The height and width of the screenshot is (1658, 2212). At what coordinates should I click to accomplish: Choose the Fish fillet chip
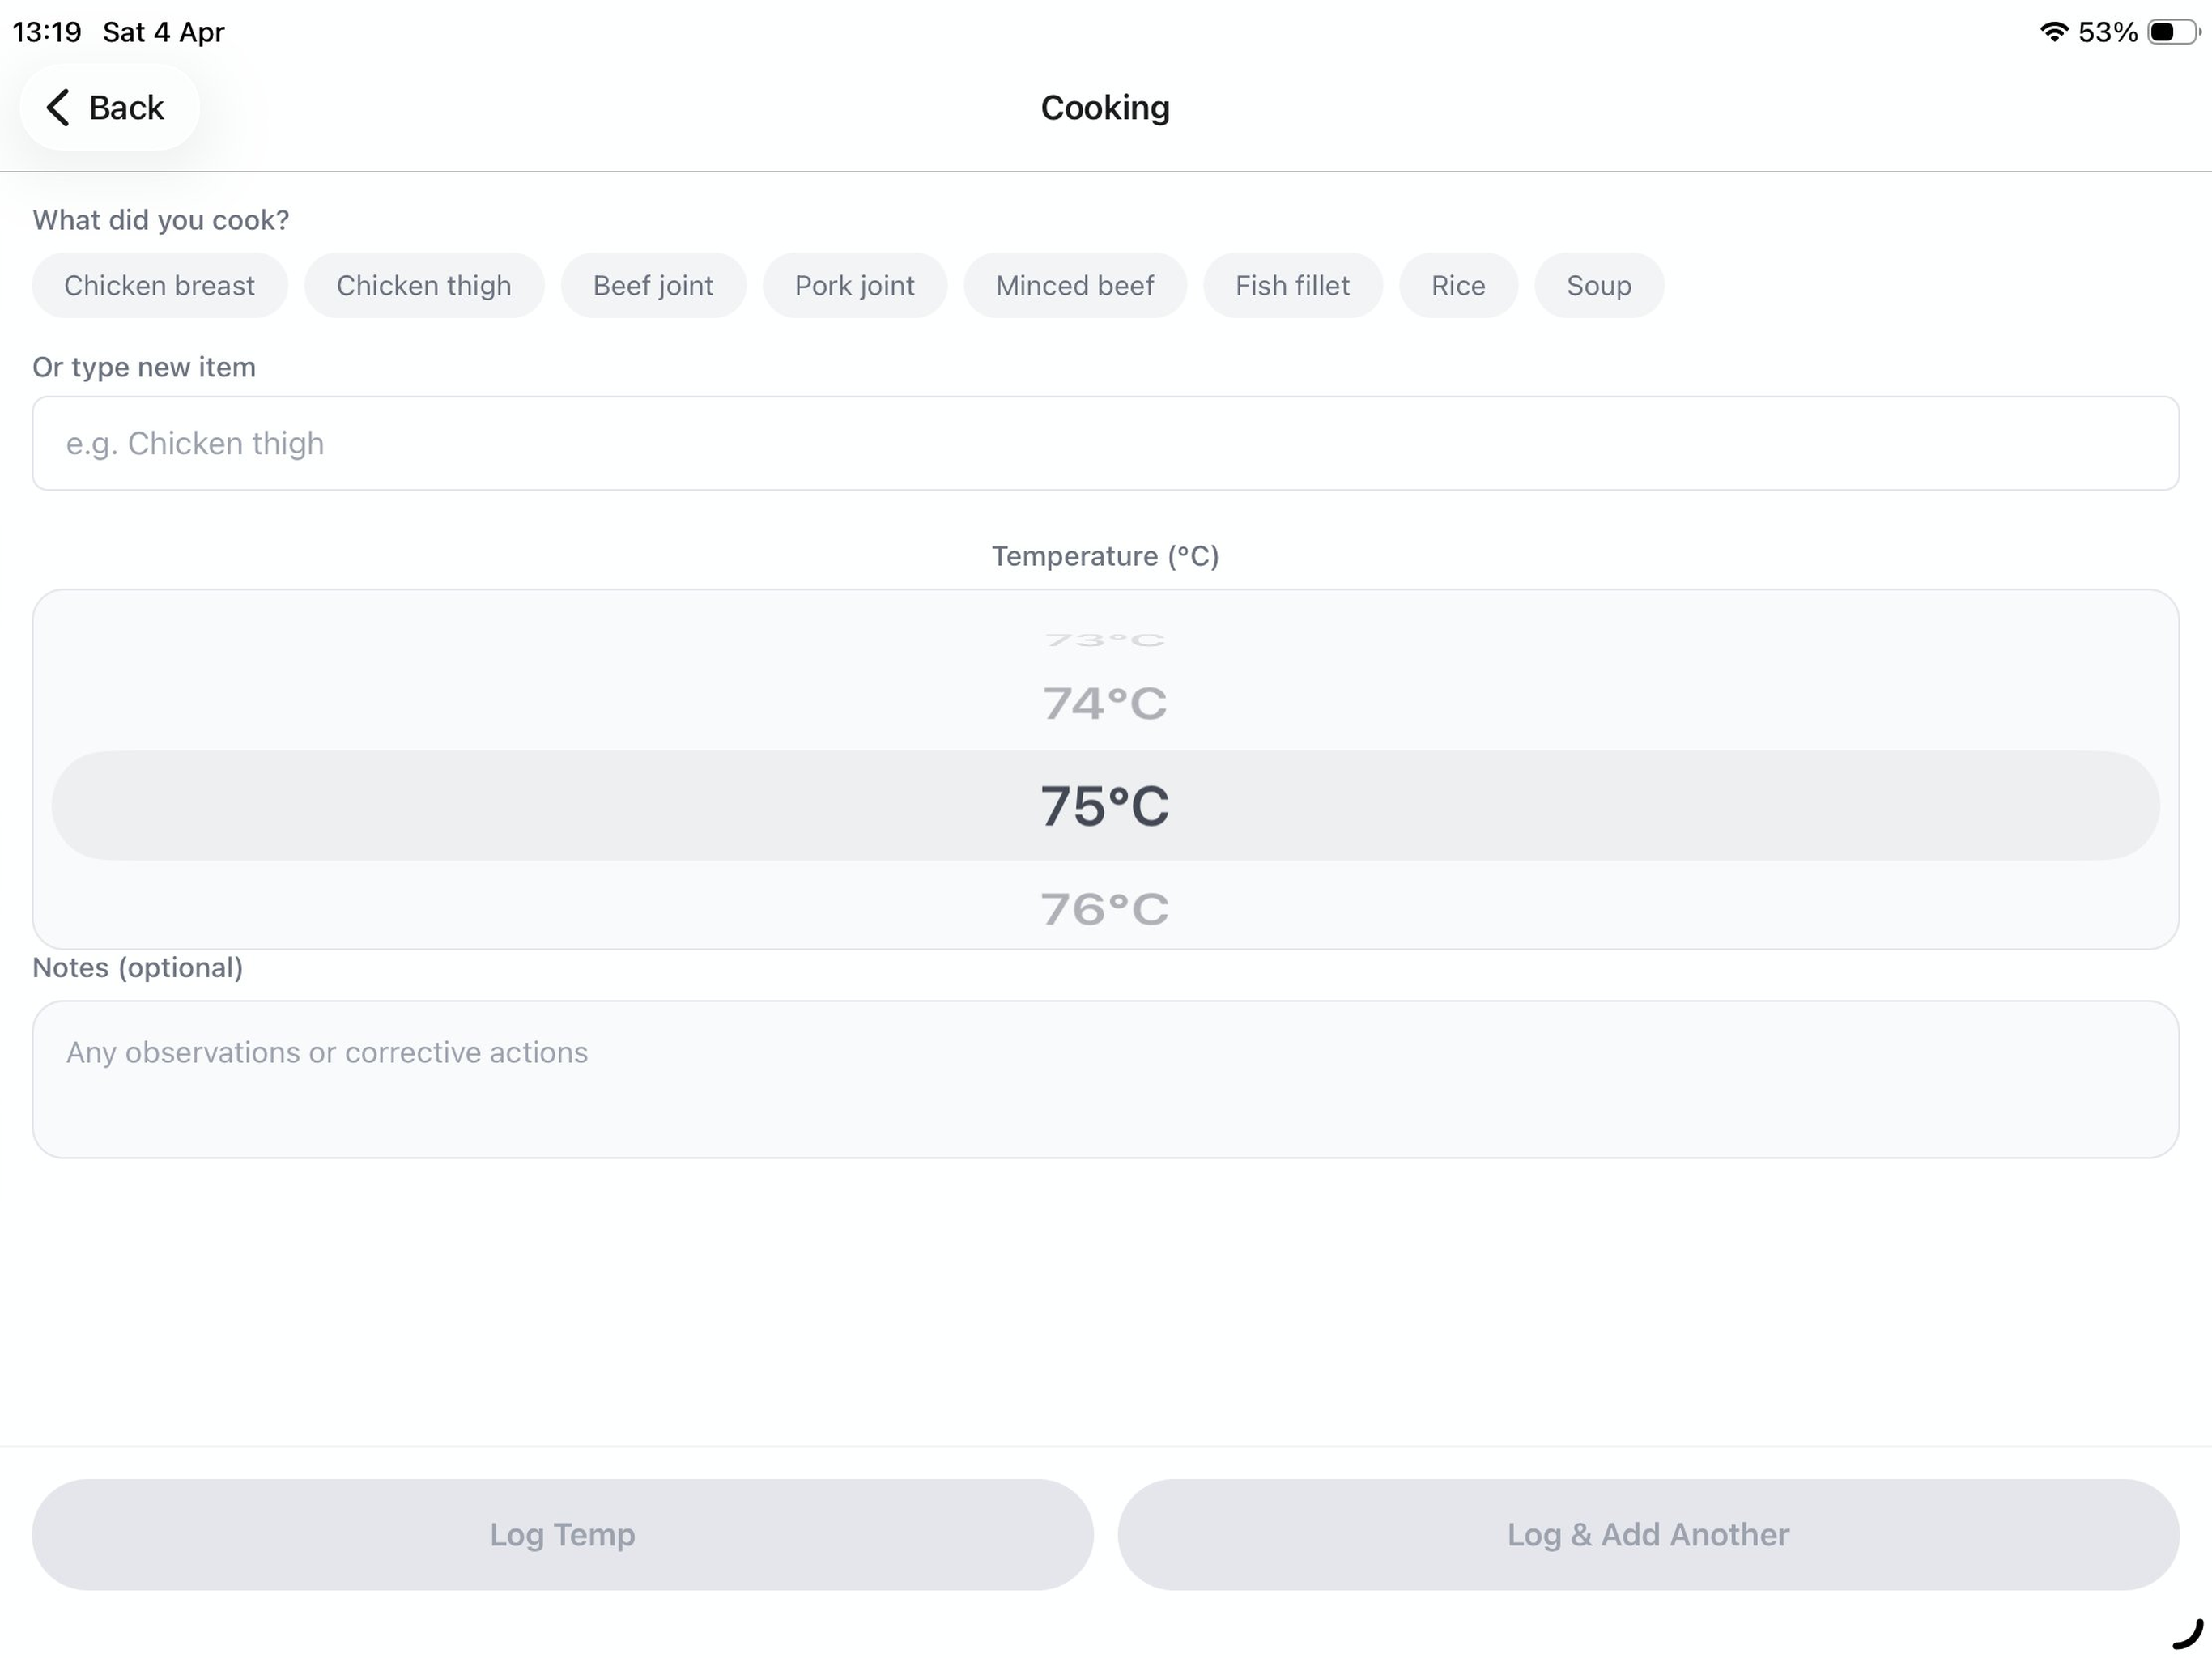(x=1293, y=286)
